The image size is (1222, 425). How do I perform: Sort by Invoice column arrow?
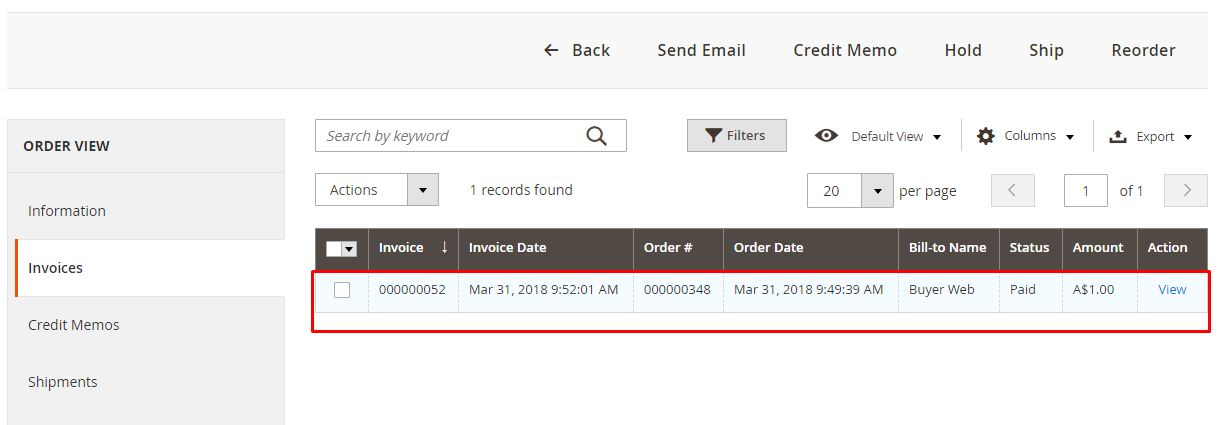click(x=444, y=247)
